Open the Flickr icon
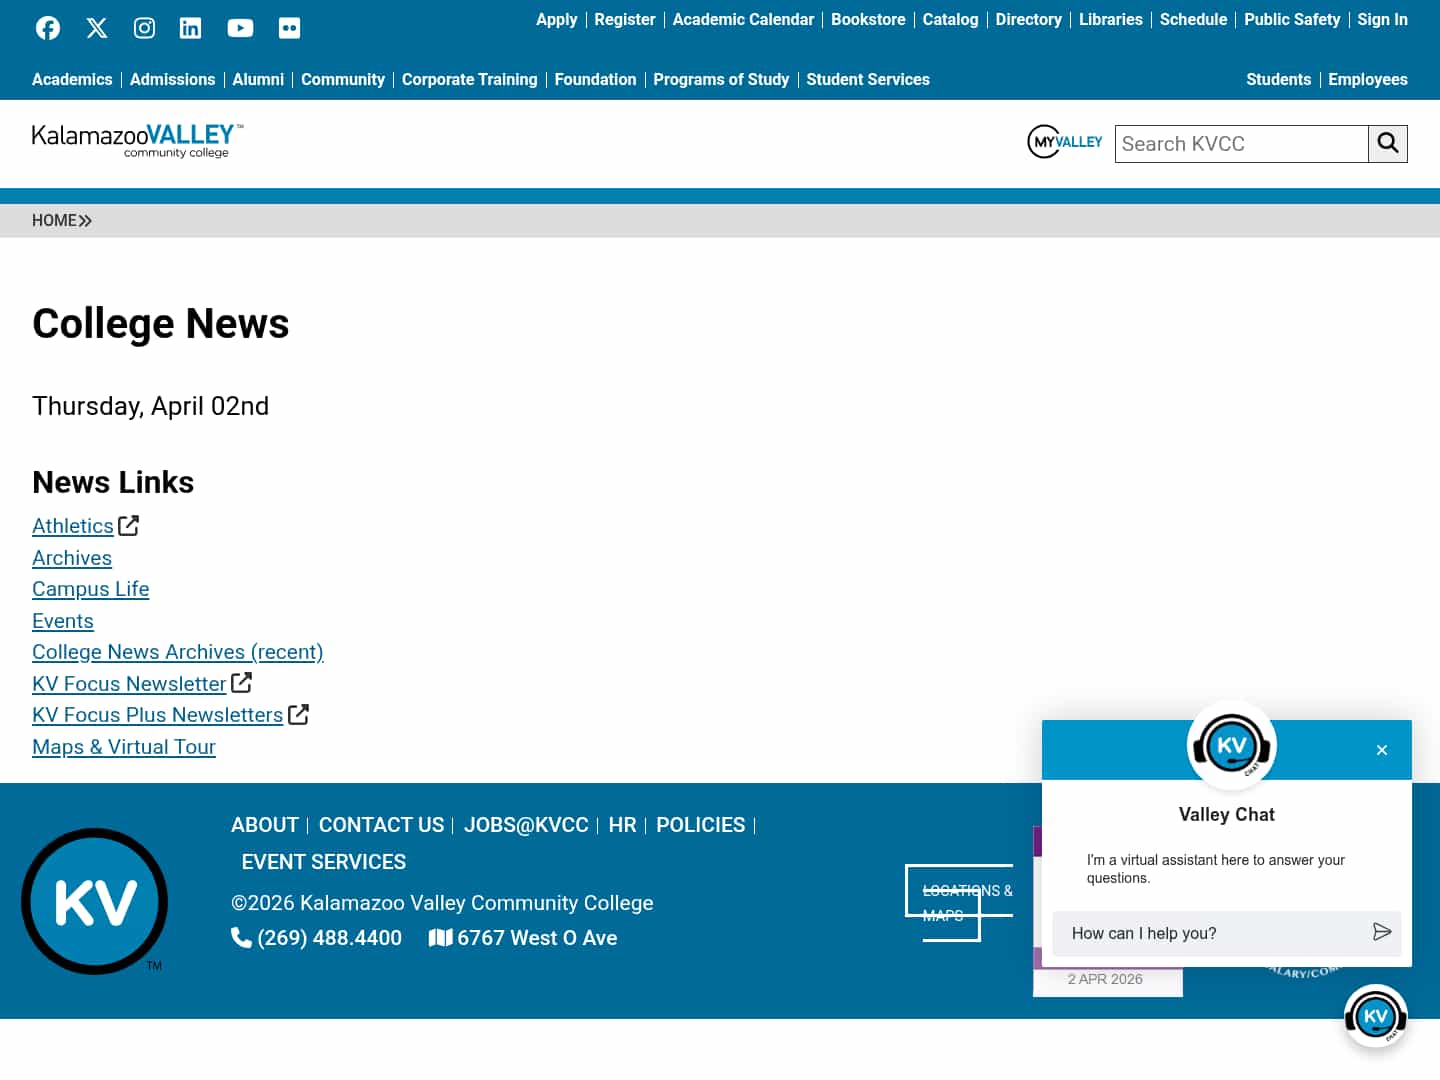Viewport: 1440px width, 1080px height. coord(289,27)
